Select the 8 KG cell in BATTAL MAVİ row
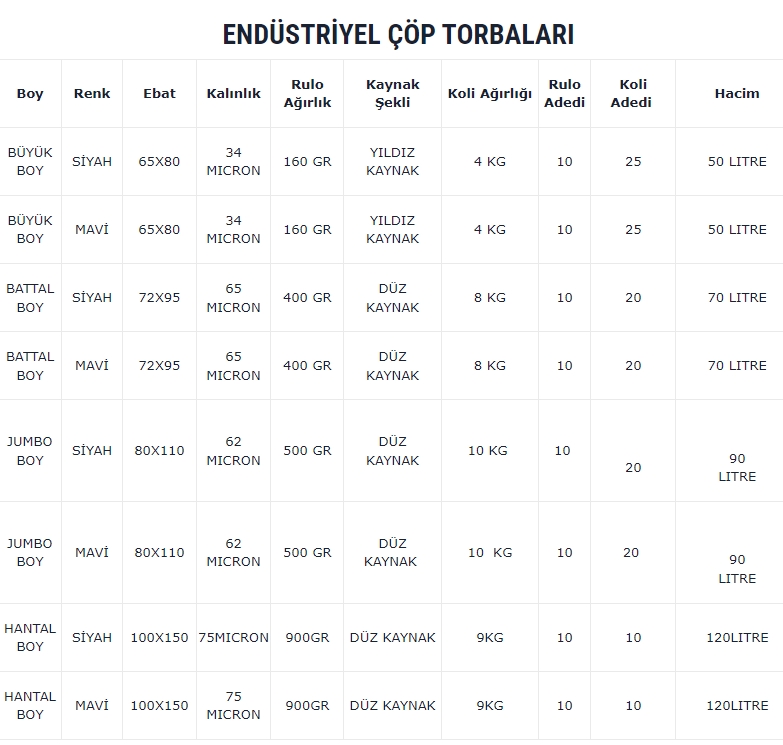Image resolution: width=783 pixels, height=745 pixels. click(x=490, y=366)
